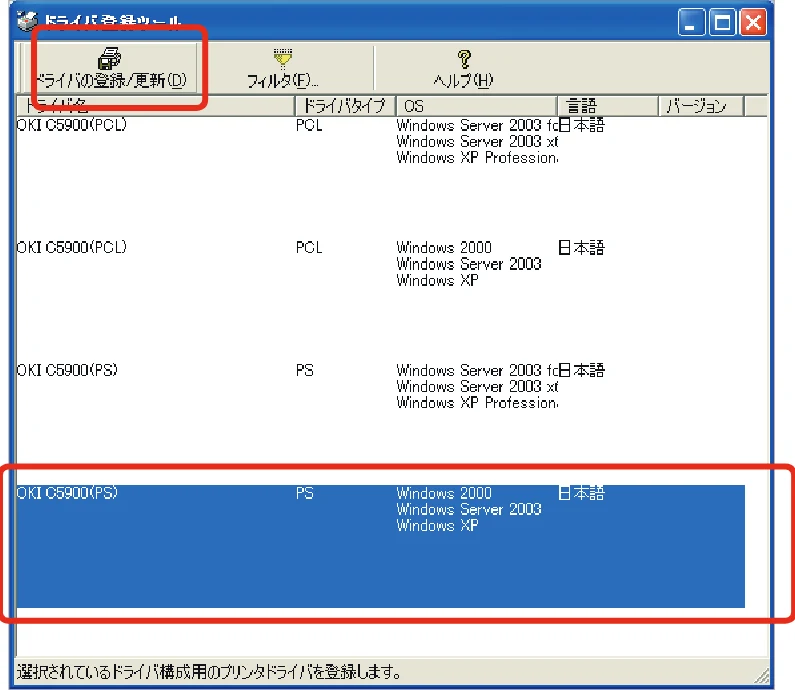The image size is (795, 690).
Task: Open the フィルタ(F)... funnel icon
Action: pyautogui.click(x=283, y=58)
